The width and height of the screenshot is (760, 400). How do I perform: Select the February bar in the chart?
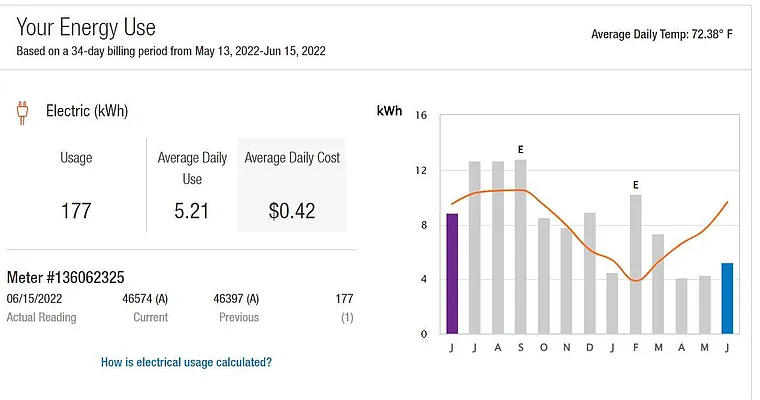(635, 264)
